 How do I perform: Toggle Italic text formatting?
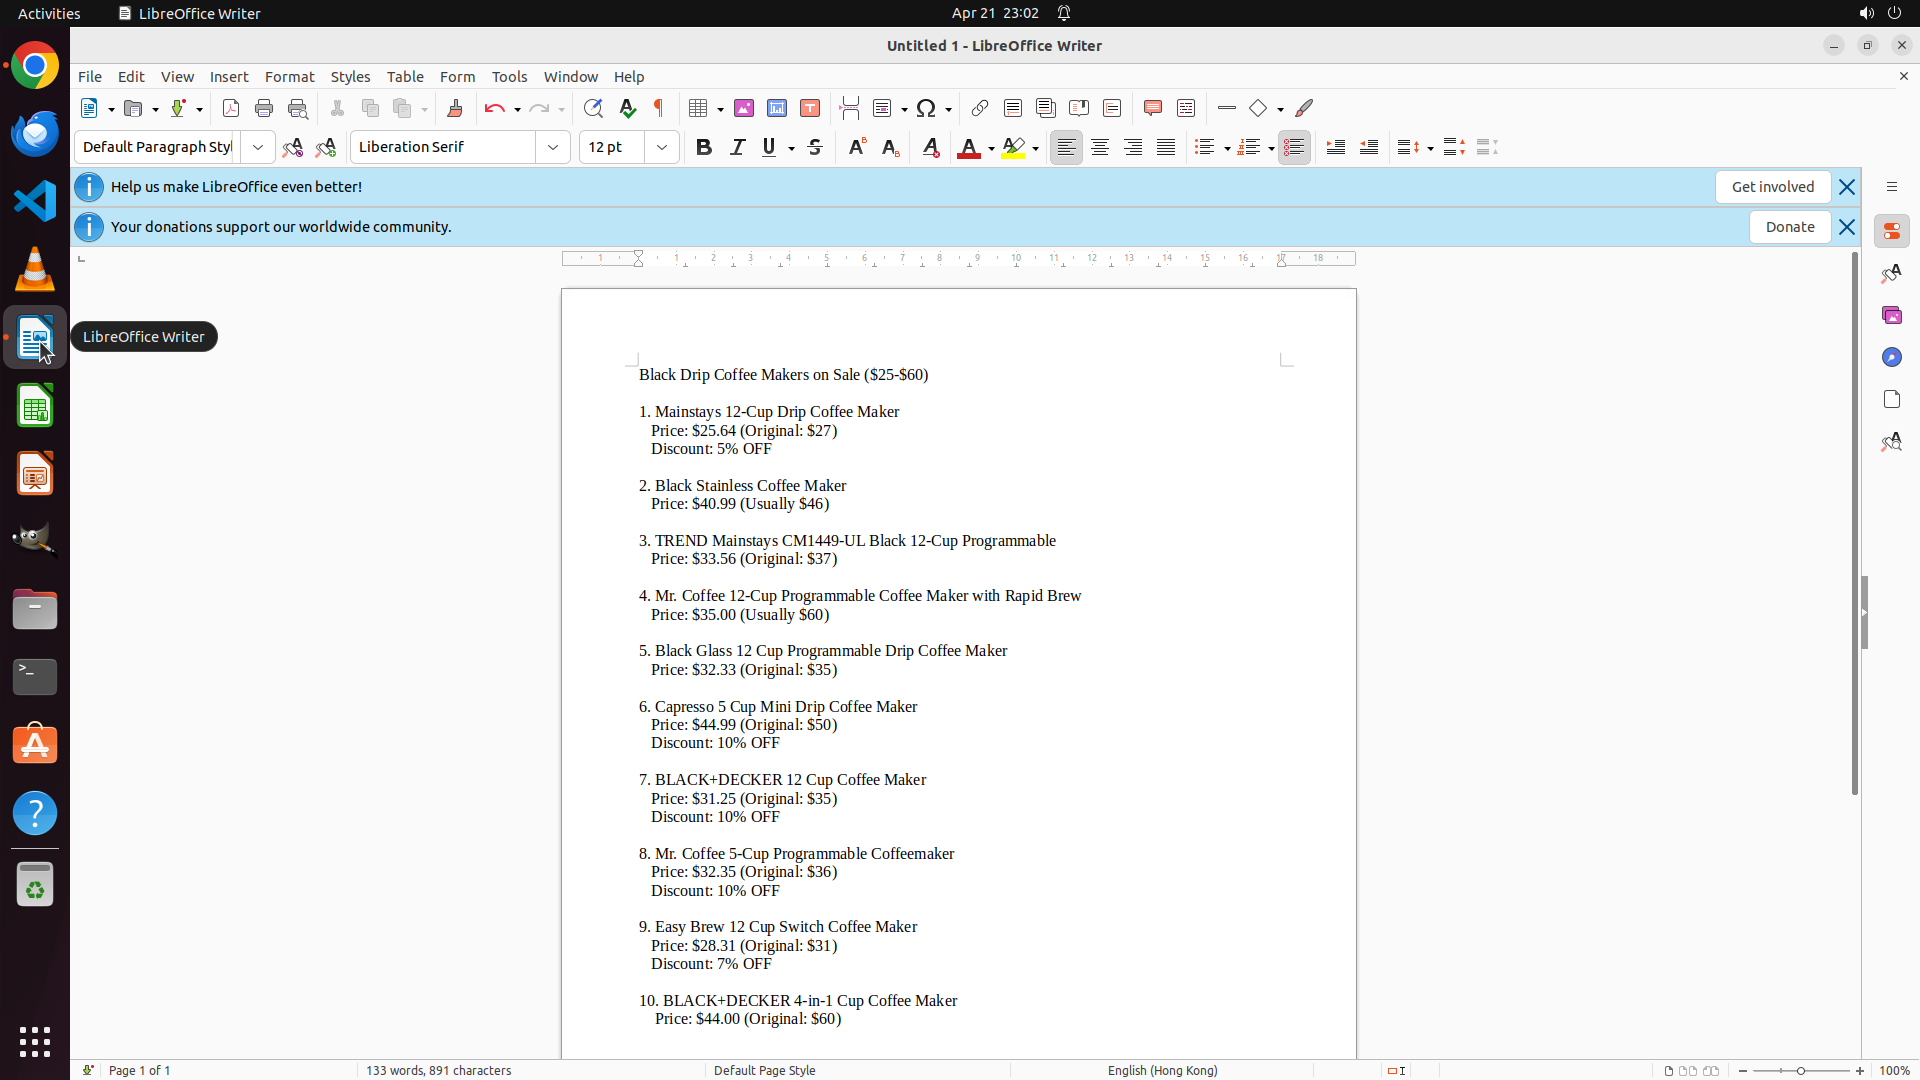click(x=737, y=147)
